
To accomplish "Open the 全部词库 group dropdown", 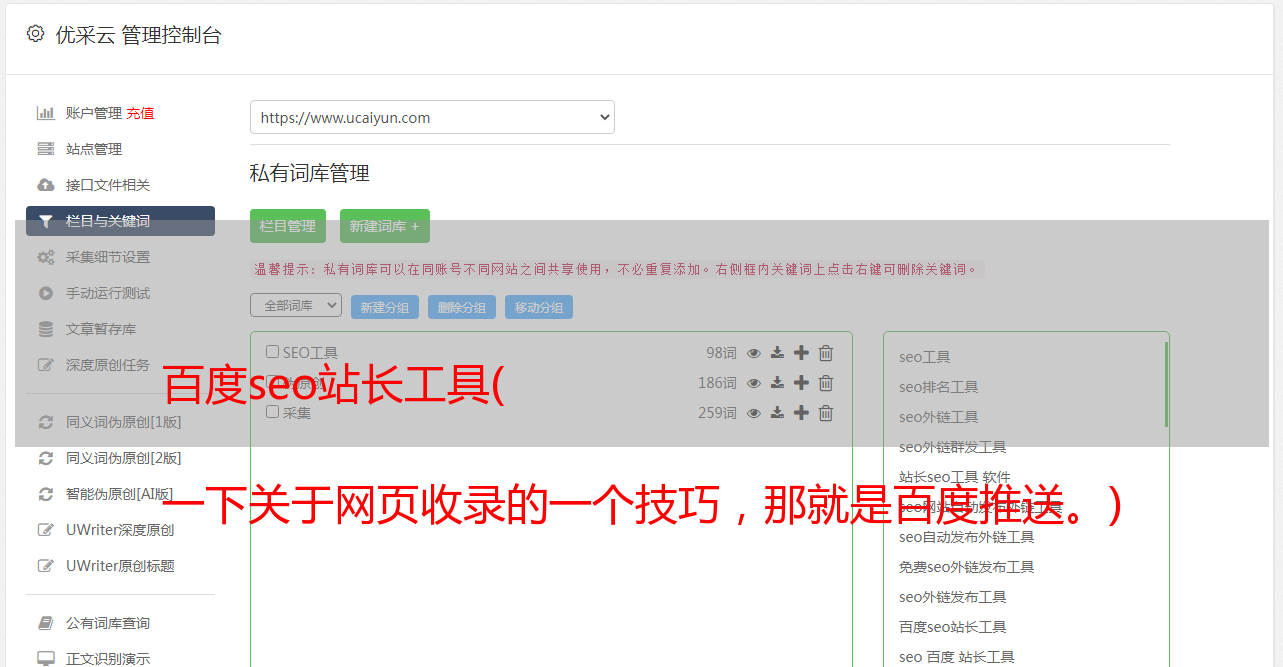I will point(296,305).
